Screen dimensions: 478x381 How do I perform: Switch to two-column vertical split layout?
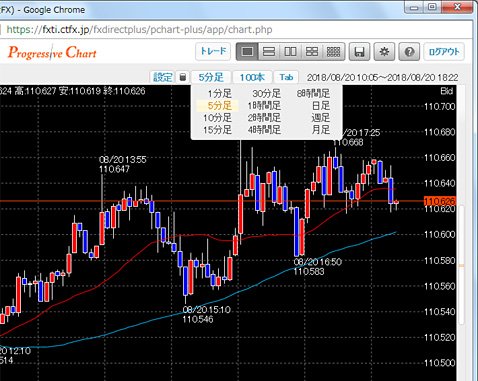[x=290, y=52]
